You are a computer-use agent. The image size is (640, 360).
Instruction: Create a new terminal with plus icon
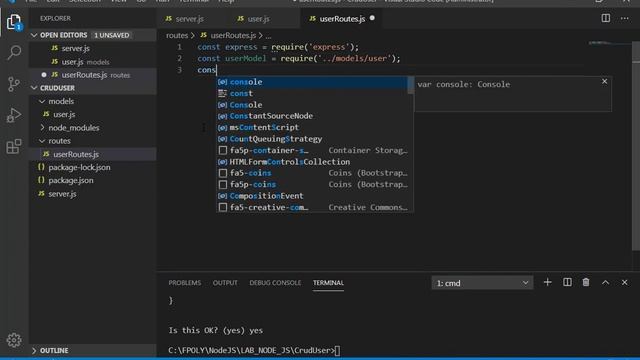(547, 282)
